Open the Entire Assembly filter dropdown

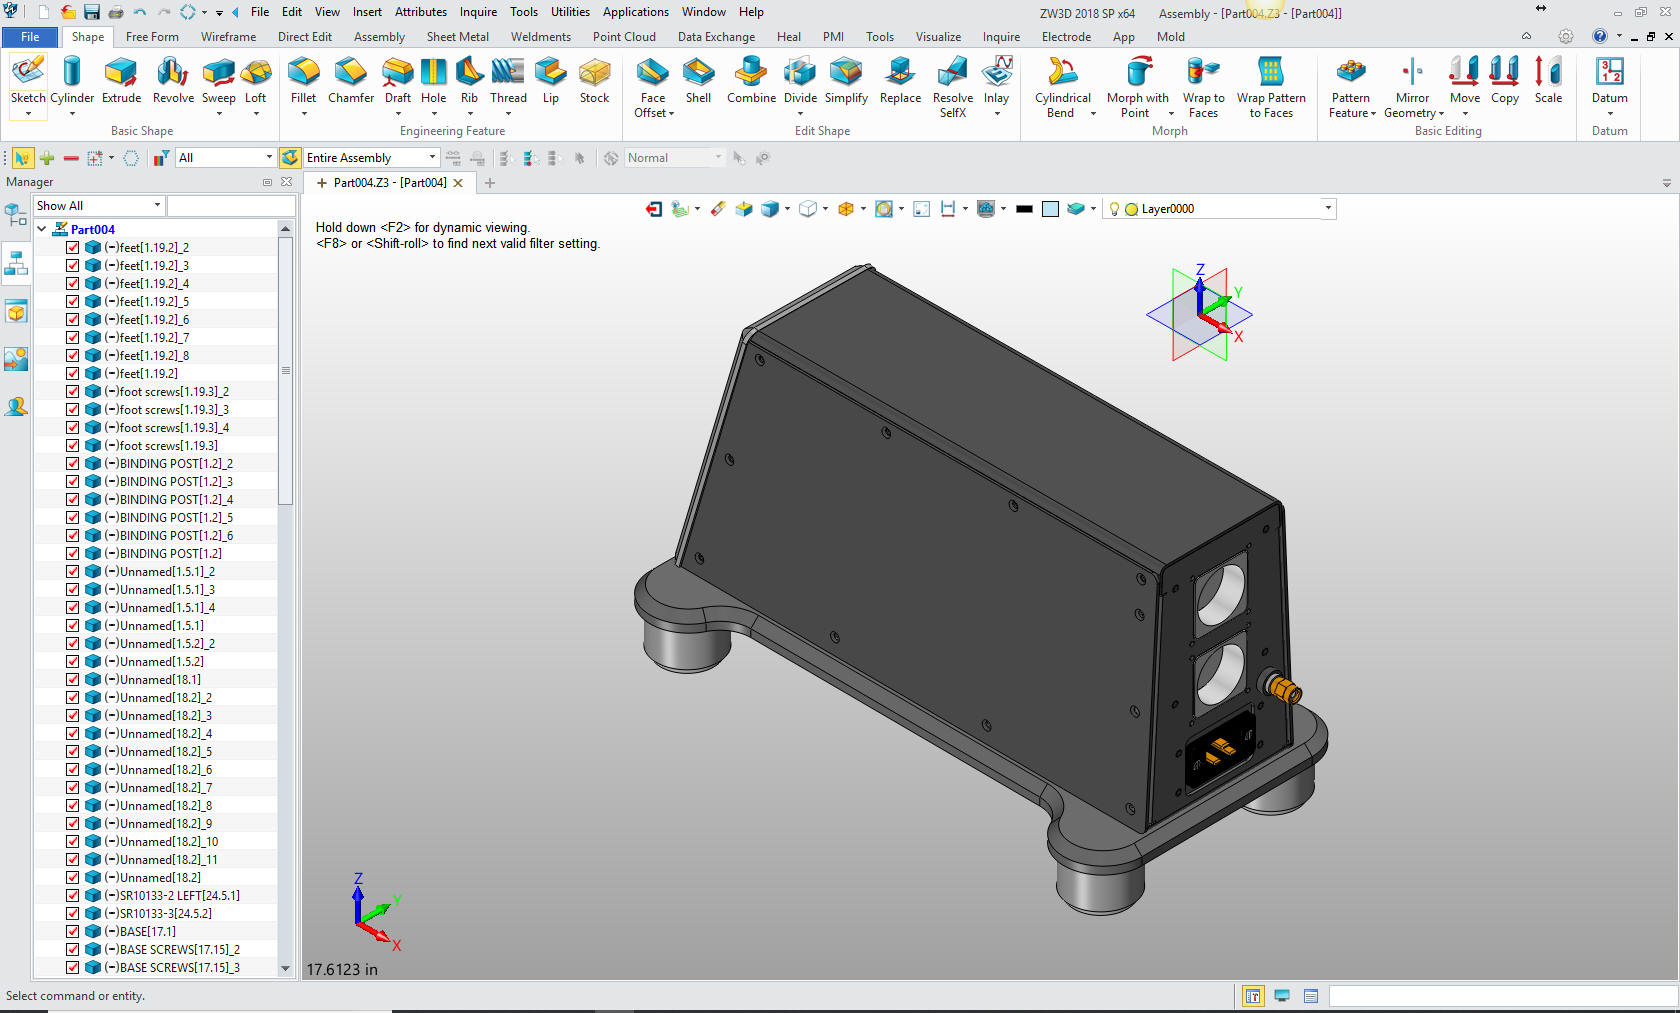[432, 158]
